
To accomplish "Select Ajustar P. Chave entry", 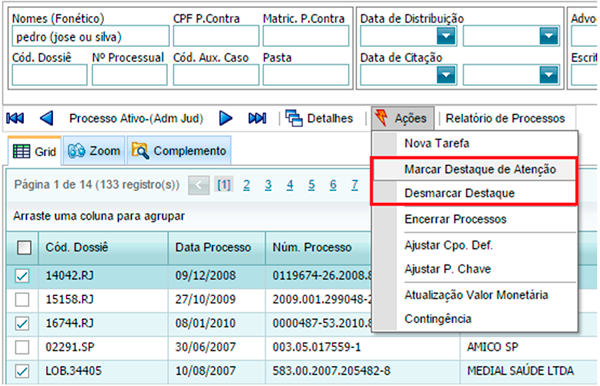I will click(x=474, y=269).
